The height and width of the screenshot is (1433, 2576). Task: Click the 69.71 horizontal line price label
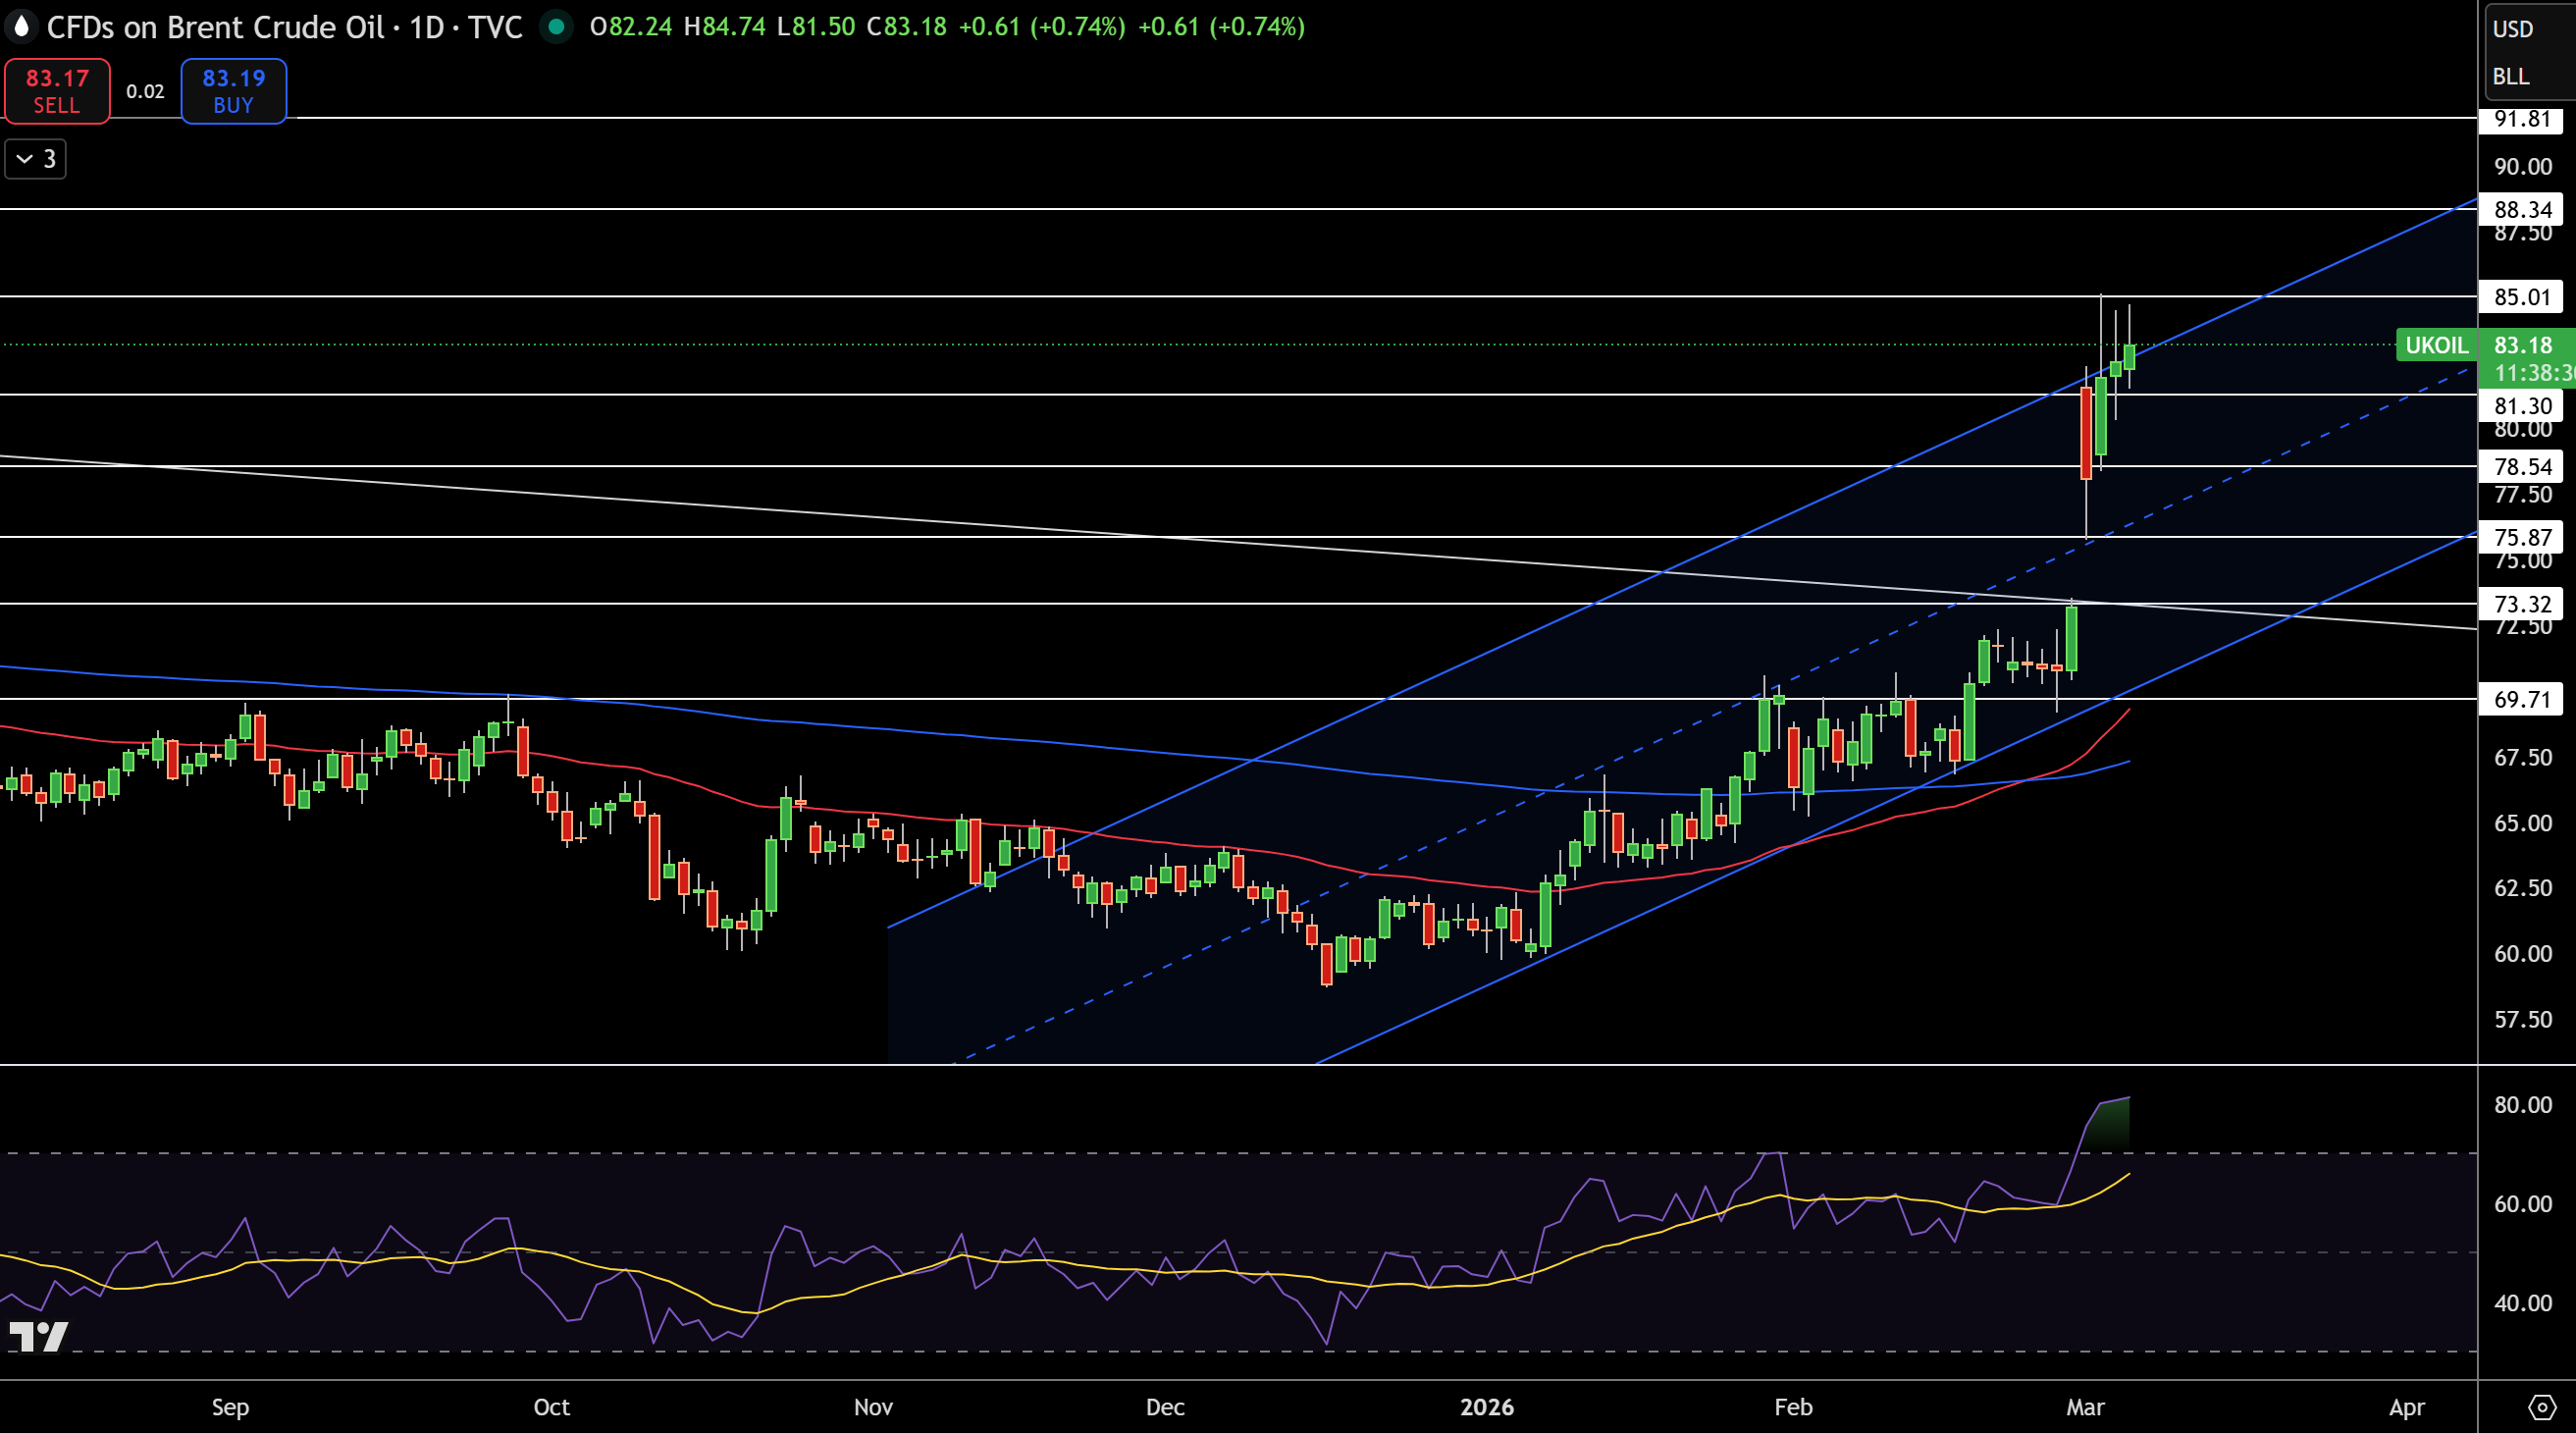pyautogui.click(x=2521, y=699)
